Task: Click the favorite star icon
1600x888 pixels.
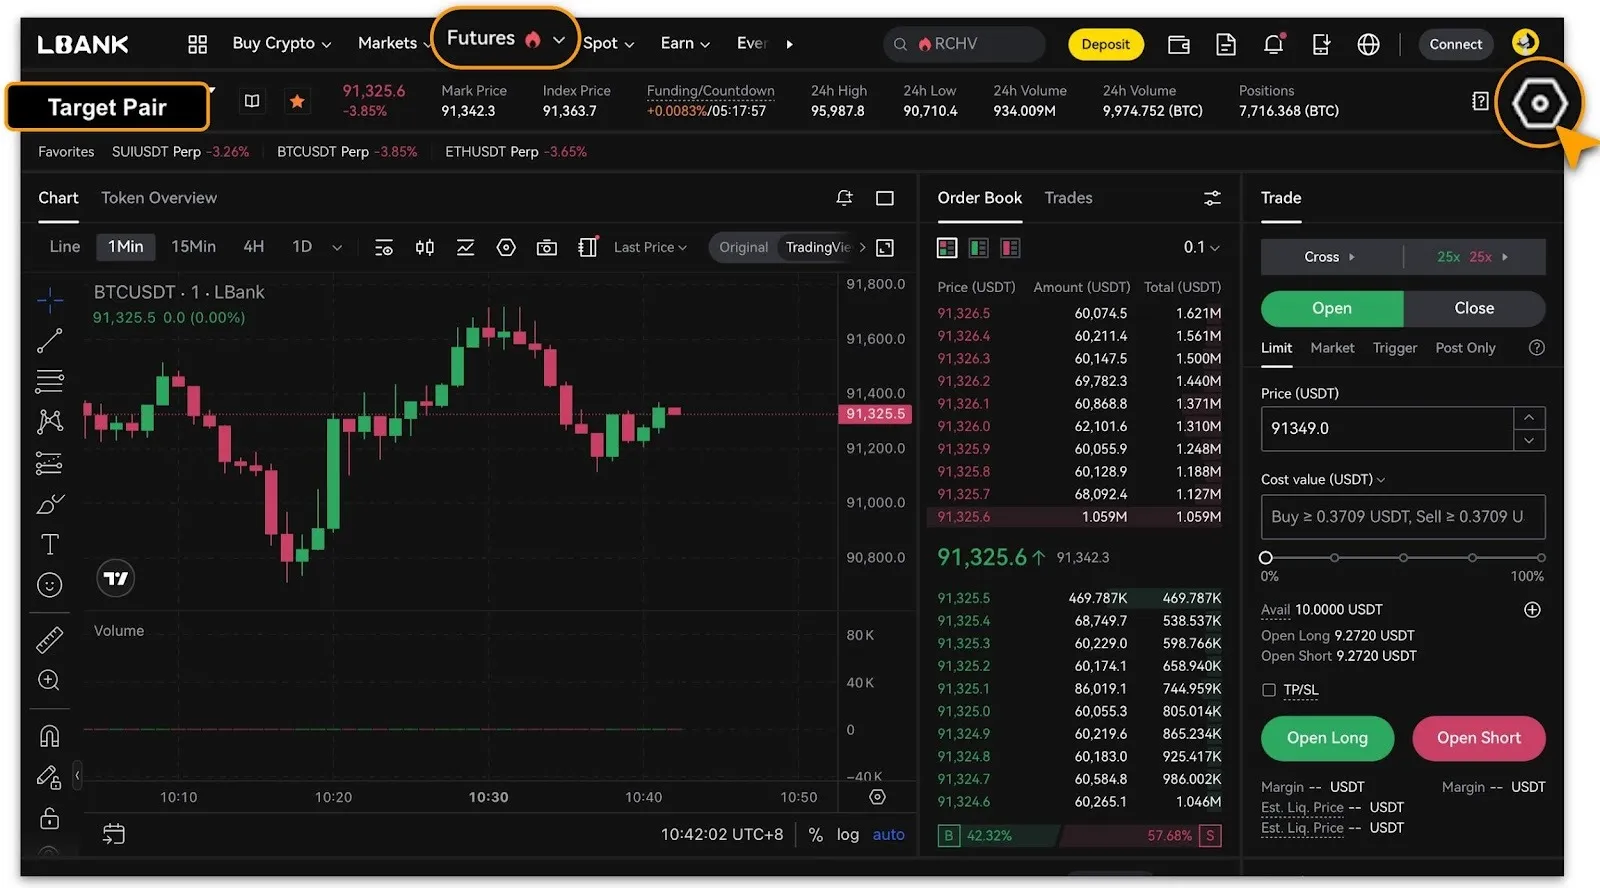Action: [297, 101]
